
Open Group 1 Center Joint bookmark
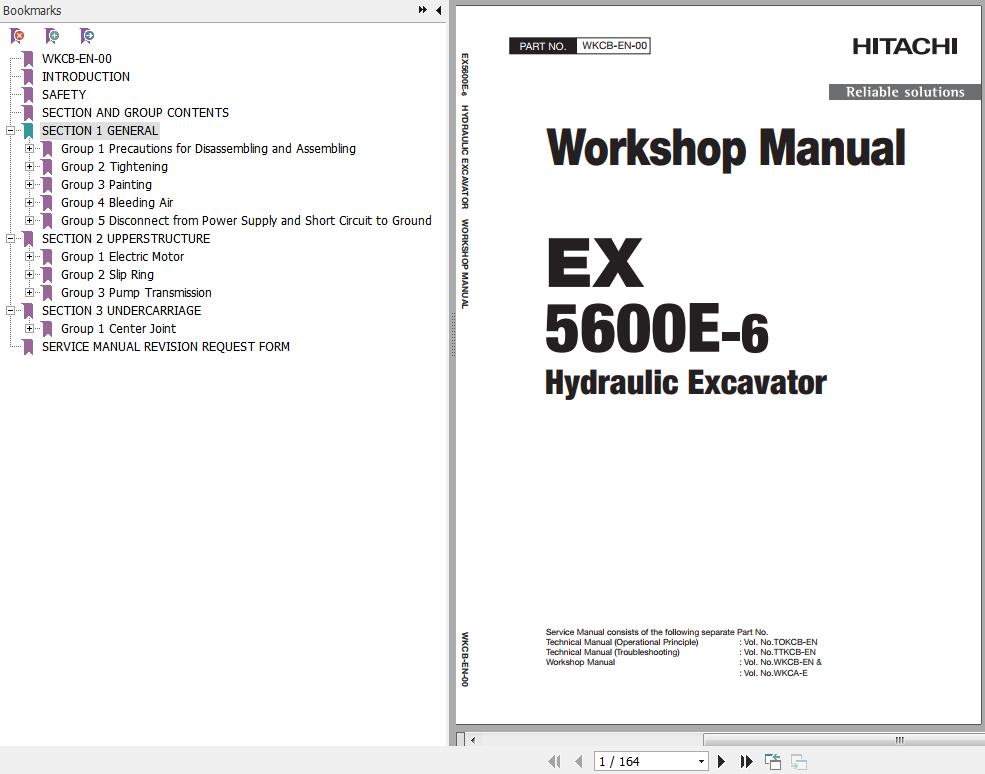118,329
